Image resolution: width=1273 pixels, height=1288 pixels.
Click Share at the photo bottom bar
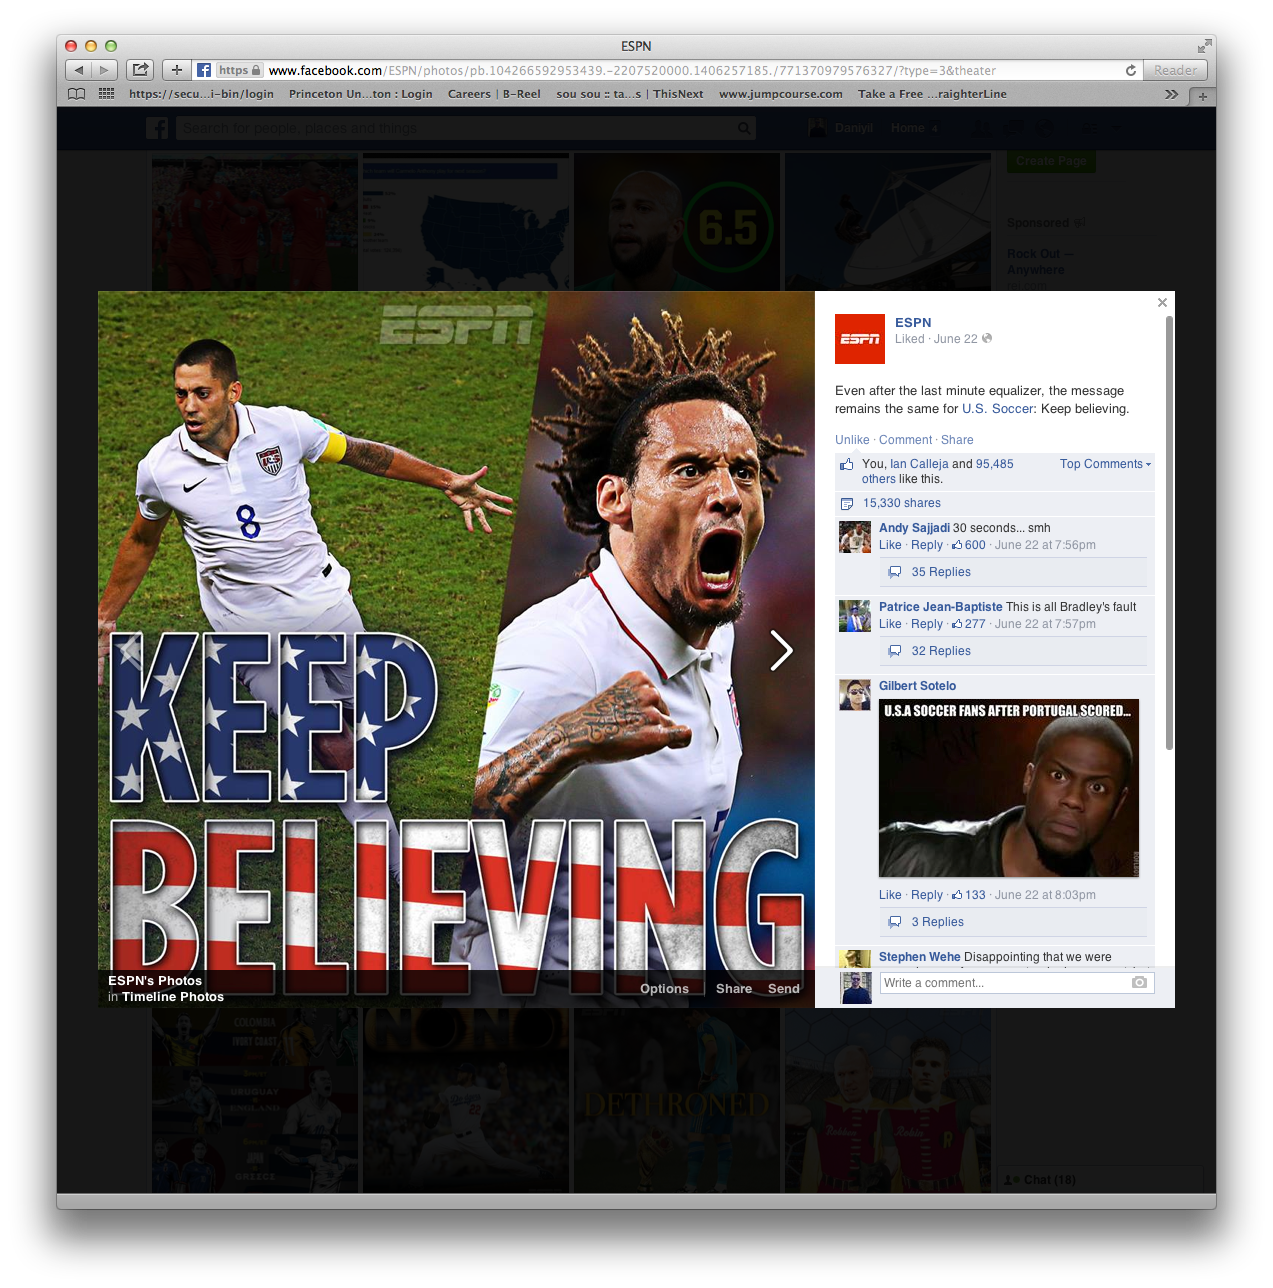[734, 989]
